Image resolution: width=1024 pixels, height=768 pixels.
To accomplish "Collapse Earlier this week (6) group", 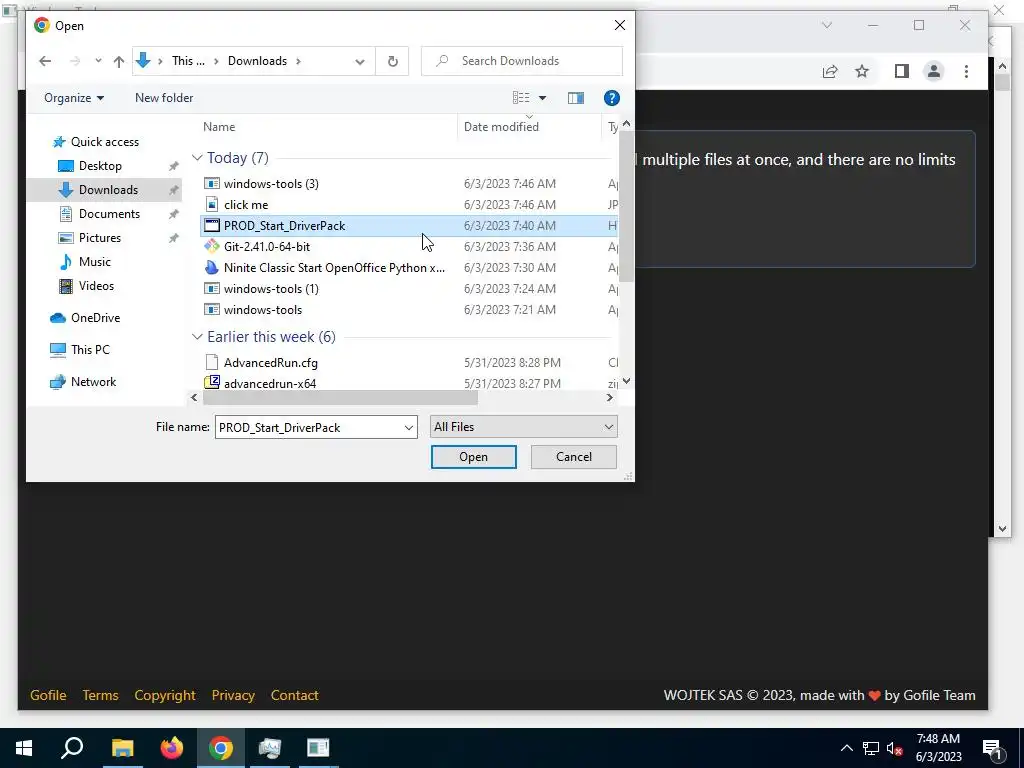I will tap(197, 337).
